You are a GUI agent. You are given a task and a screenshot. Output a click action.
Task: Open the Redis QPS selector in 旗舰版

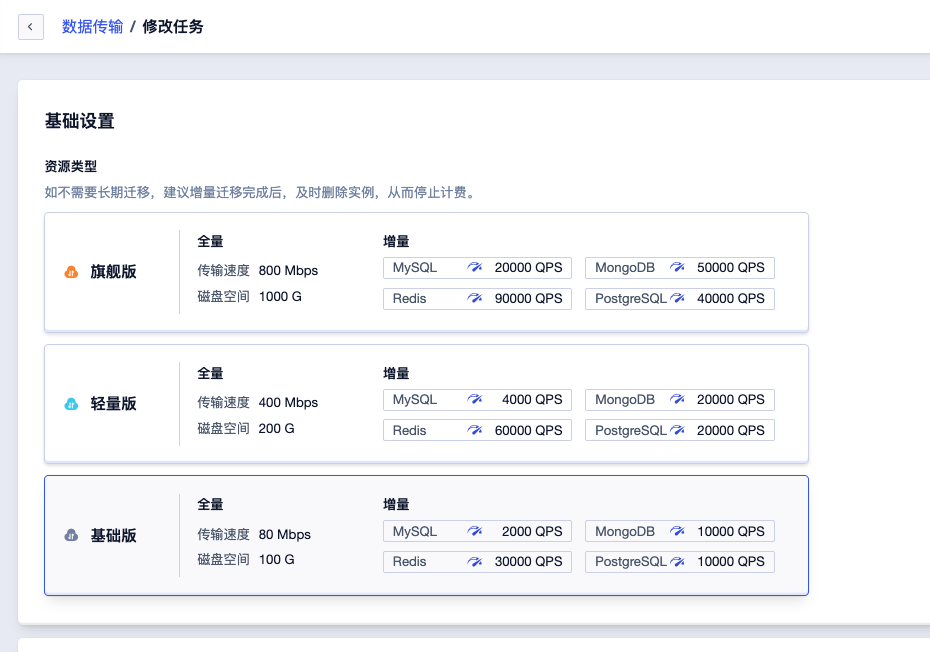[x=477, y=298]
